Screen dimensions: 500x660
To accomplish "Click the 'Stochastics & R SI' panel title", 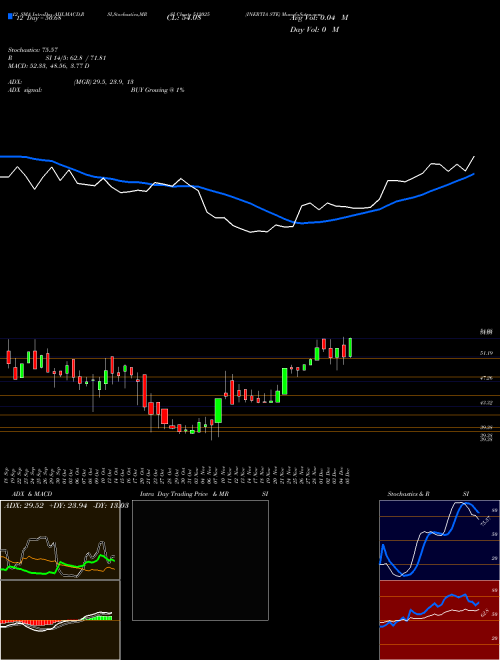I will point(428,494).
